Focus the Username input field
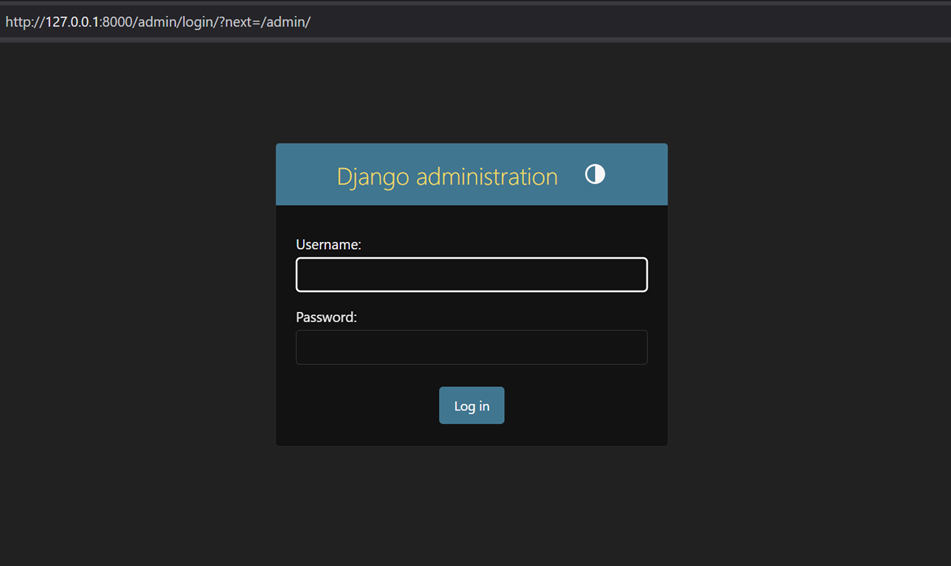The height and width of the screenshot is (566, 951). pyautogui.click(x=471, y=275)
